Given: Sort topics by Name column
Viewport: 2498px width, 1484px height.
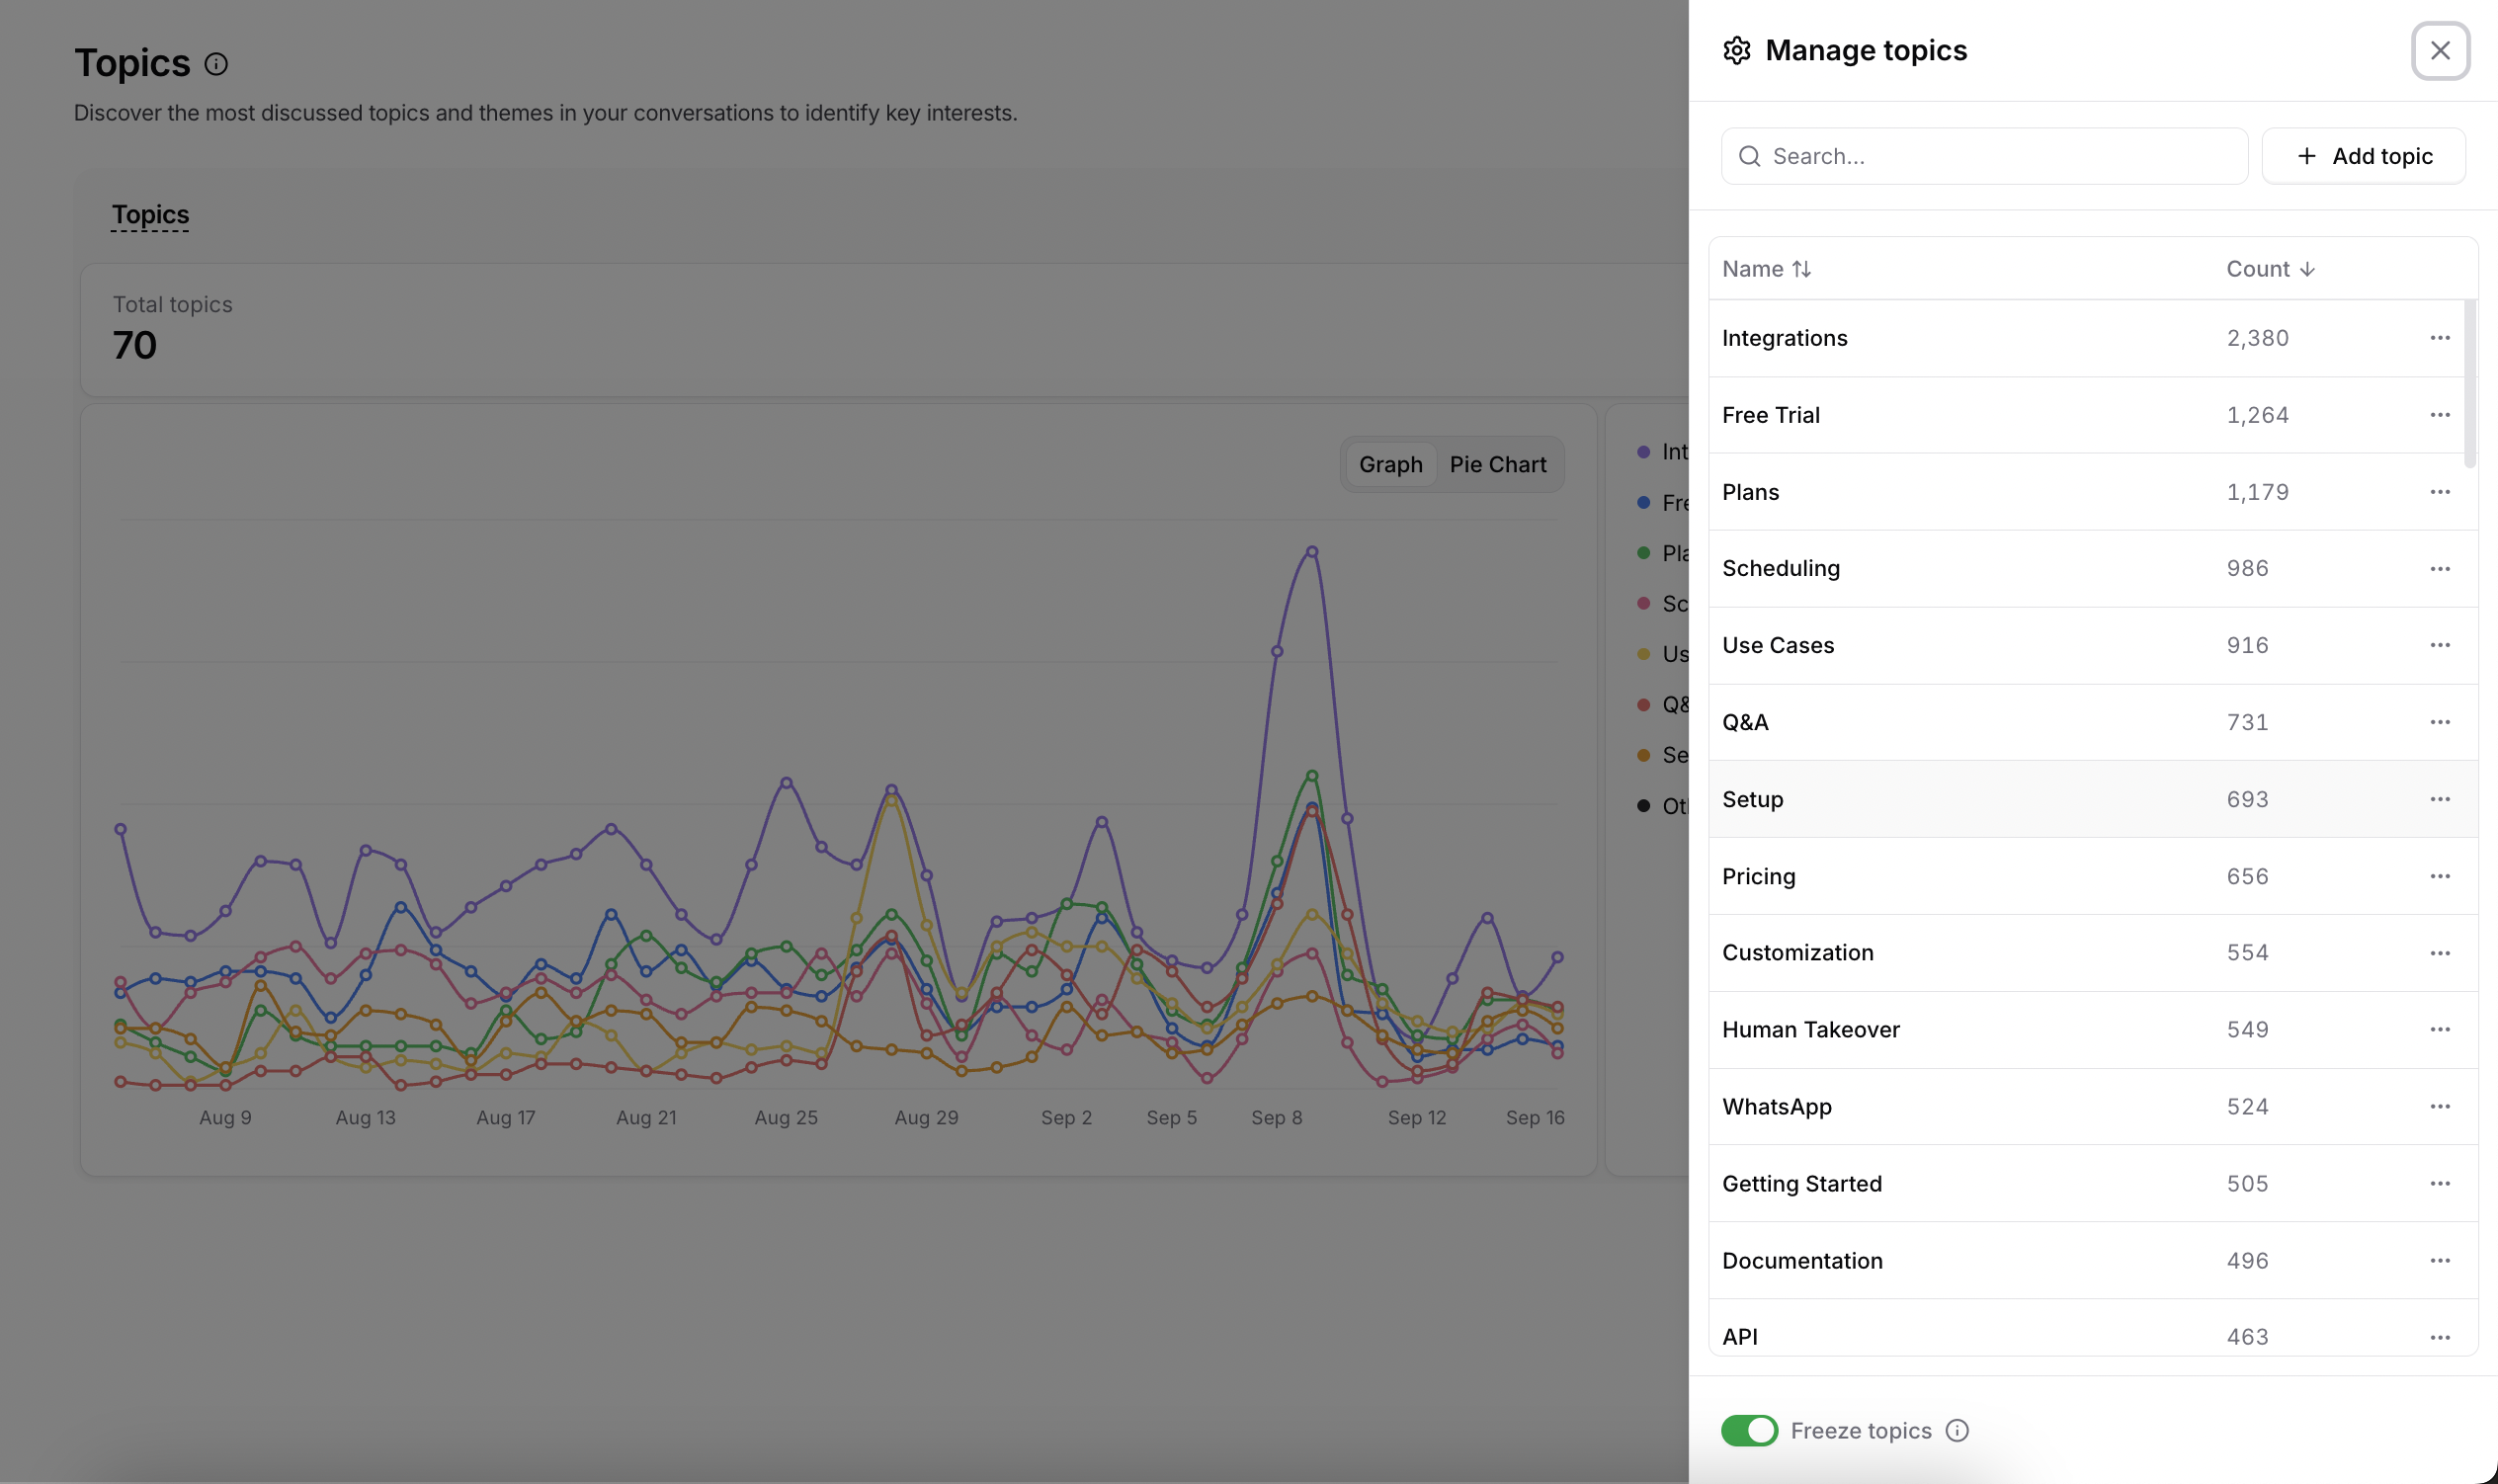Looking at the screenshot, I should pos(1766,269).
